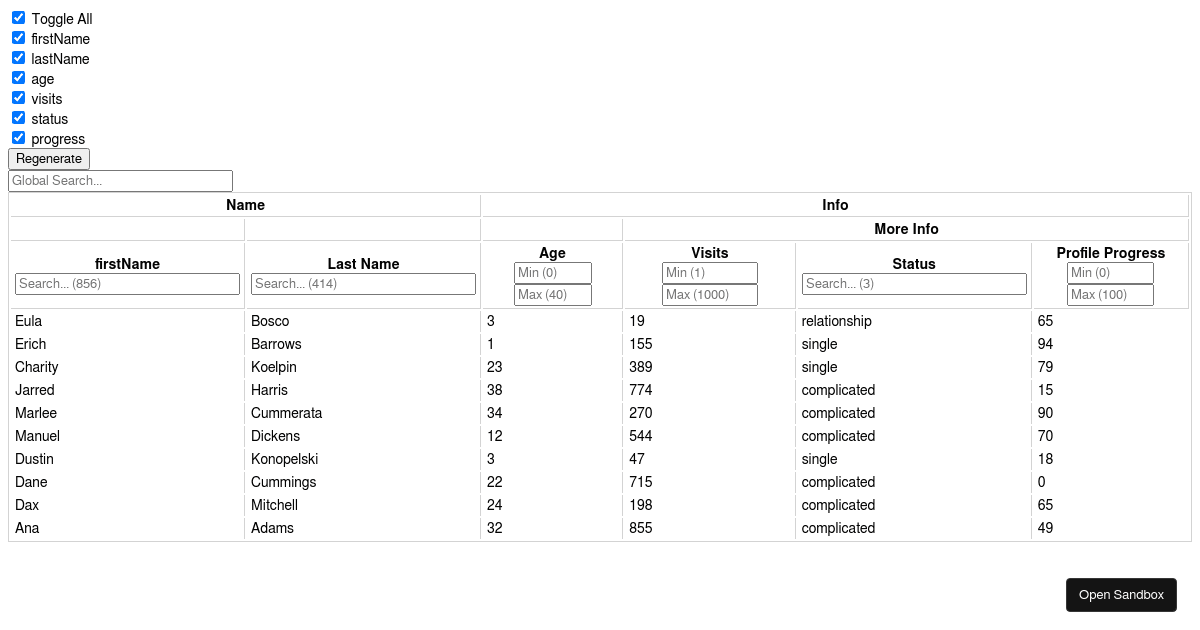Uncheck the visits column checkbox

(18, 97)
